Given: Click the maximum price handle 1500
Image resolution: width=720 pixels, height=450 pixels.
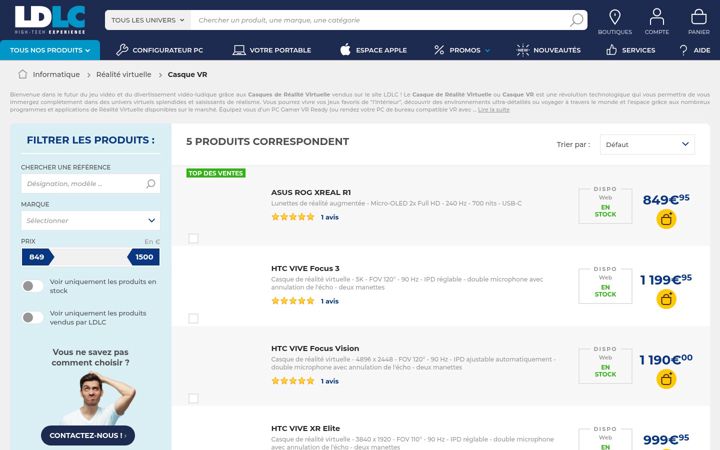Looking at the screenshot, I should click(143, 257).
